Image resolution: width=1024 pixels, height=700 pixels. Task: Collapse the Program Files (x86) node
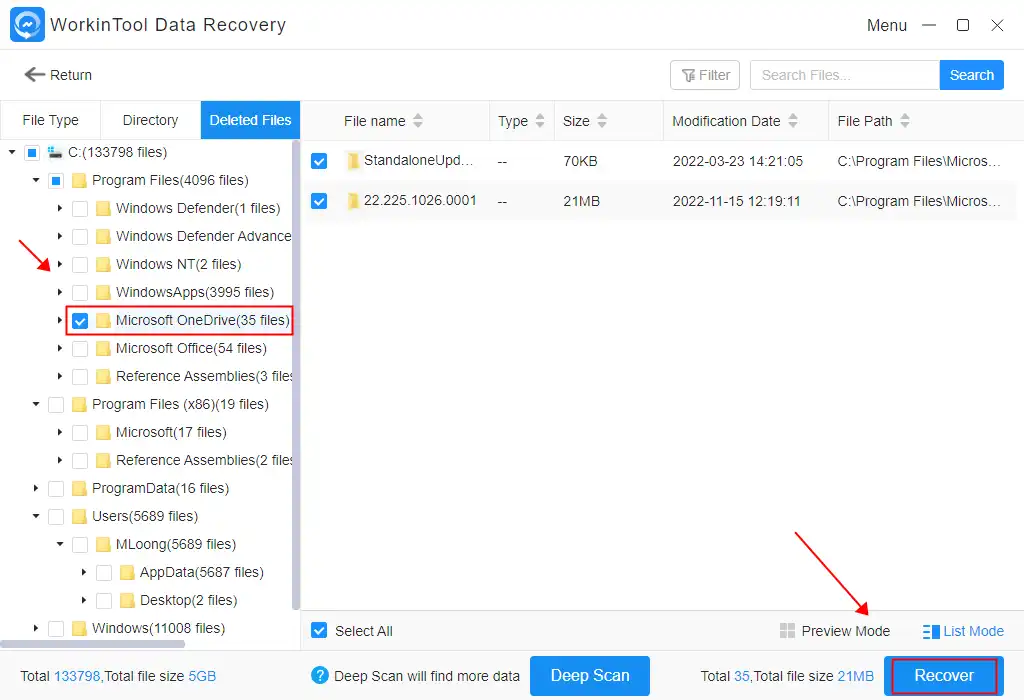(x=36, y=404)
